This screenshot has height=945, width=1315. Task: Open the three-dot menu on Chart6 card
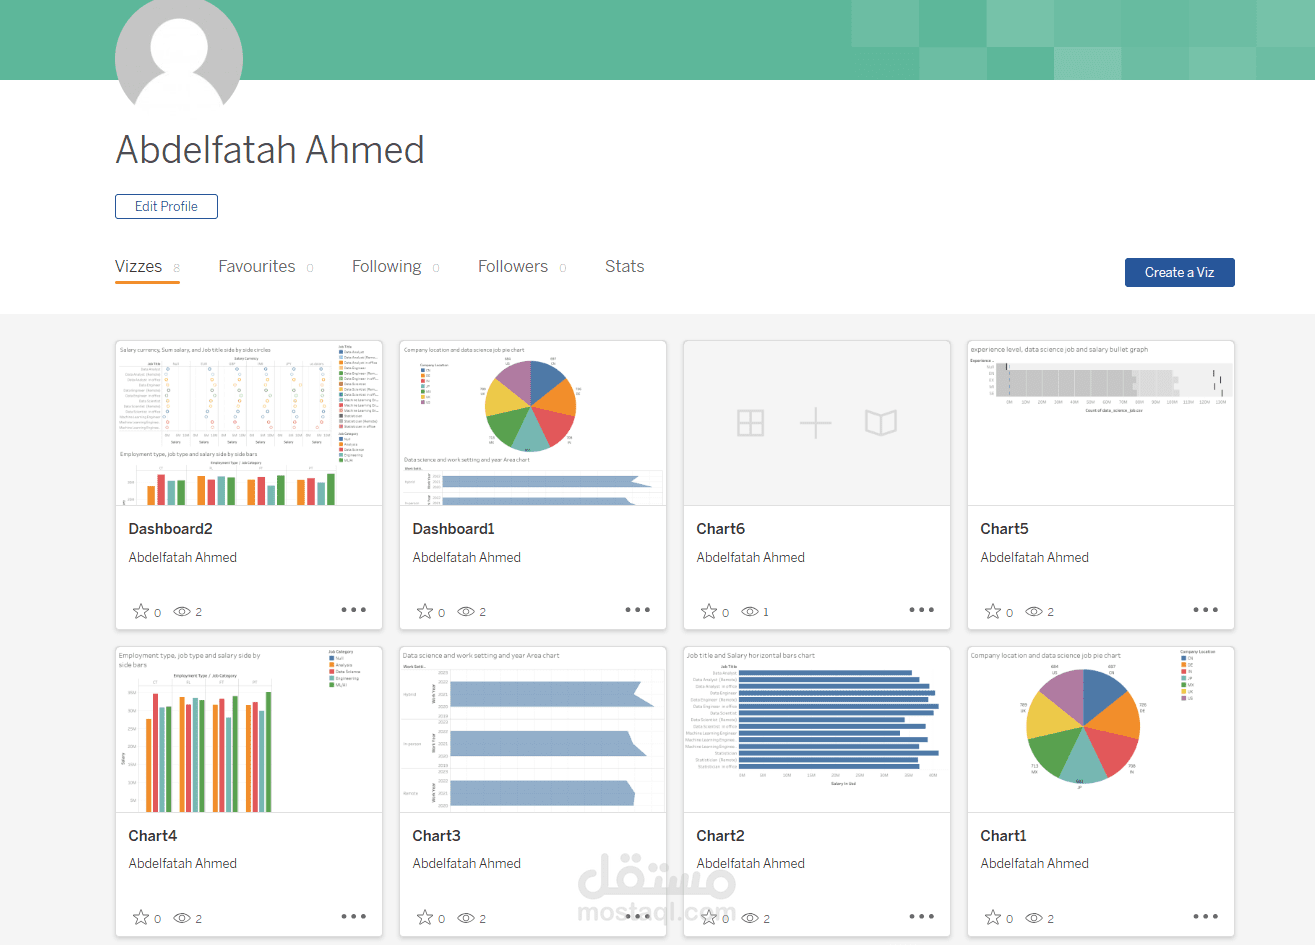[922, 609]
